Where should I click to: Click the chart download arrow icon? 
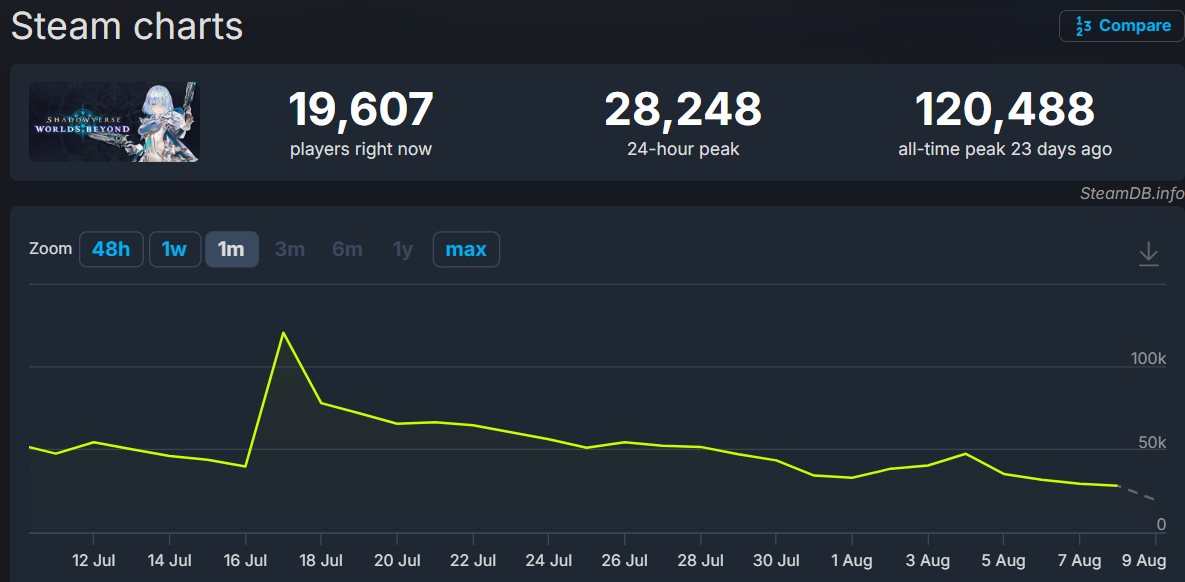1148,253
